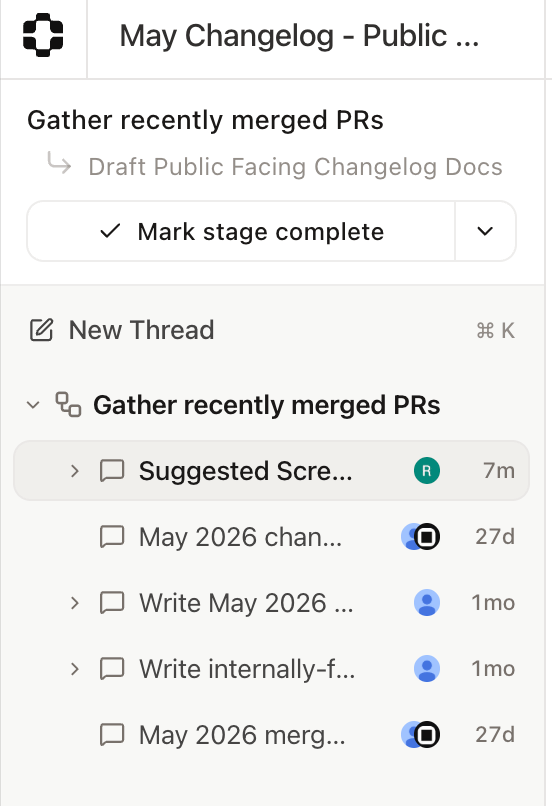Click user avatar on Write internally-f... row
Image resolution: width=552 pixels, height=806 pixels.
427,669
